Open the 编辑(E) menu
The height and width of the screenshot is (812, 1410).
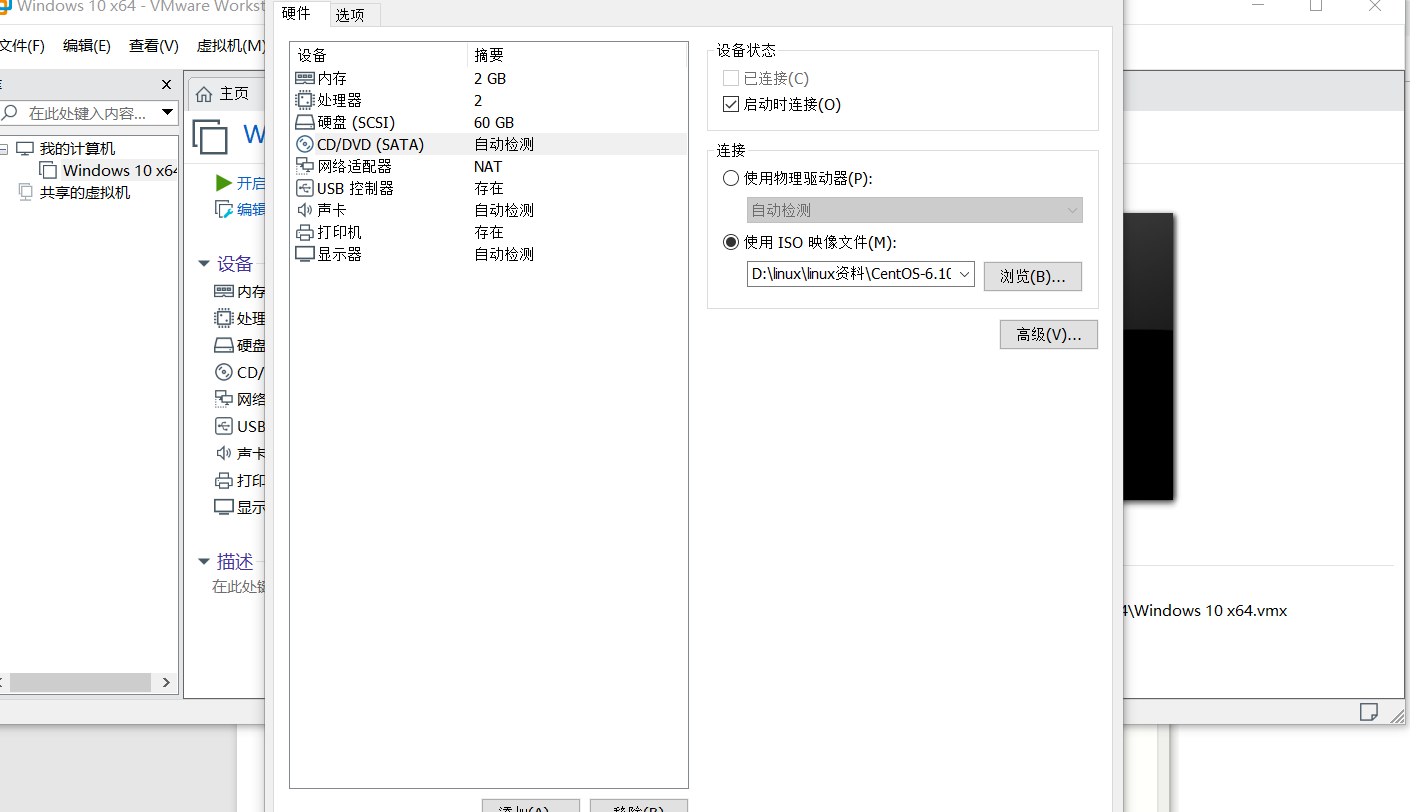[87, 46]
